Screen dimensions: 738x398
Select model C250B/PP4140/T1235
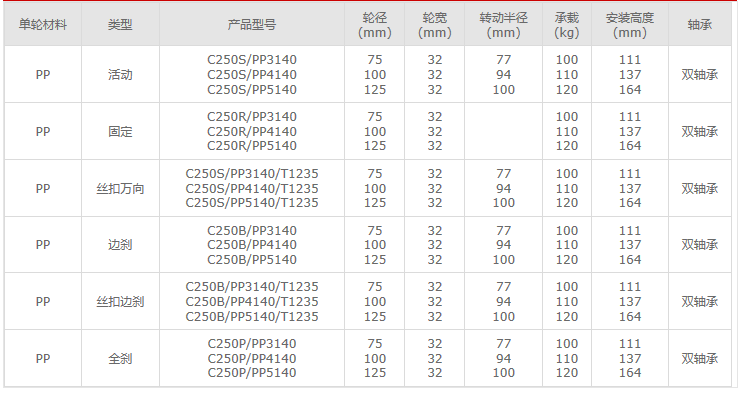coord(252,302)
